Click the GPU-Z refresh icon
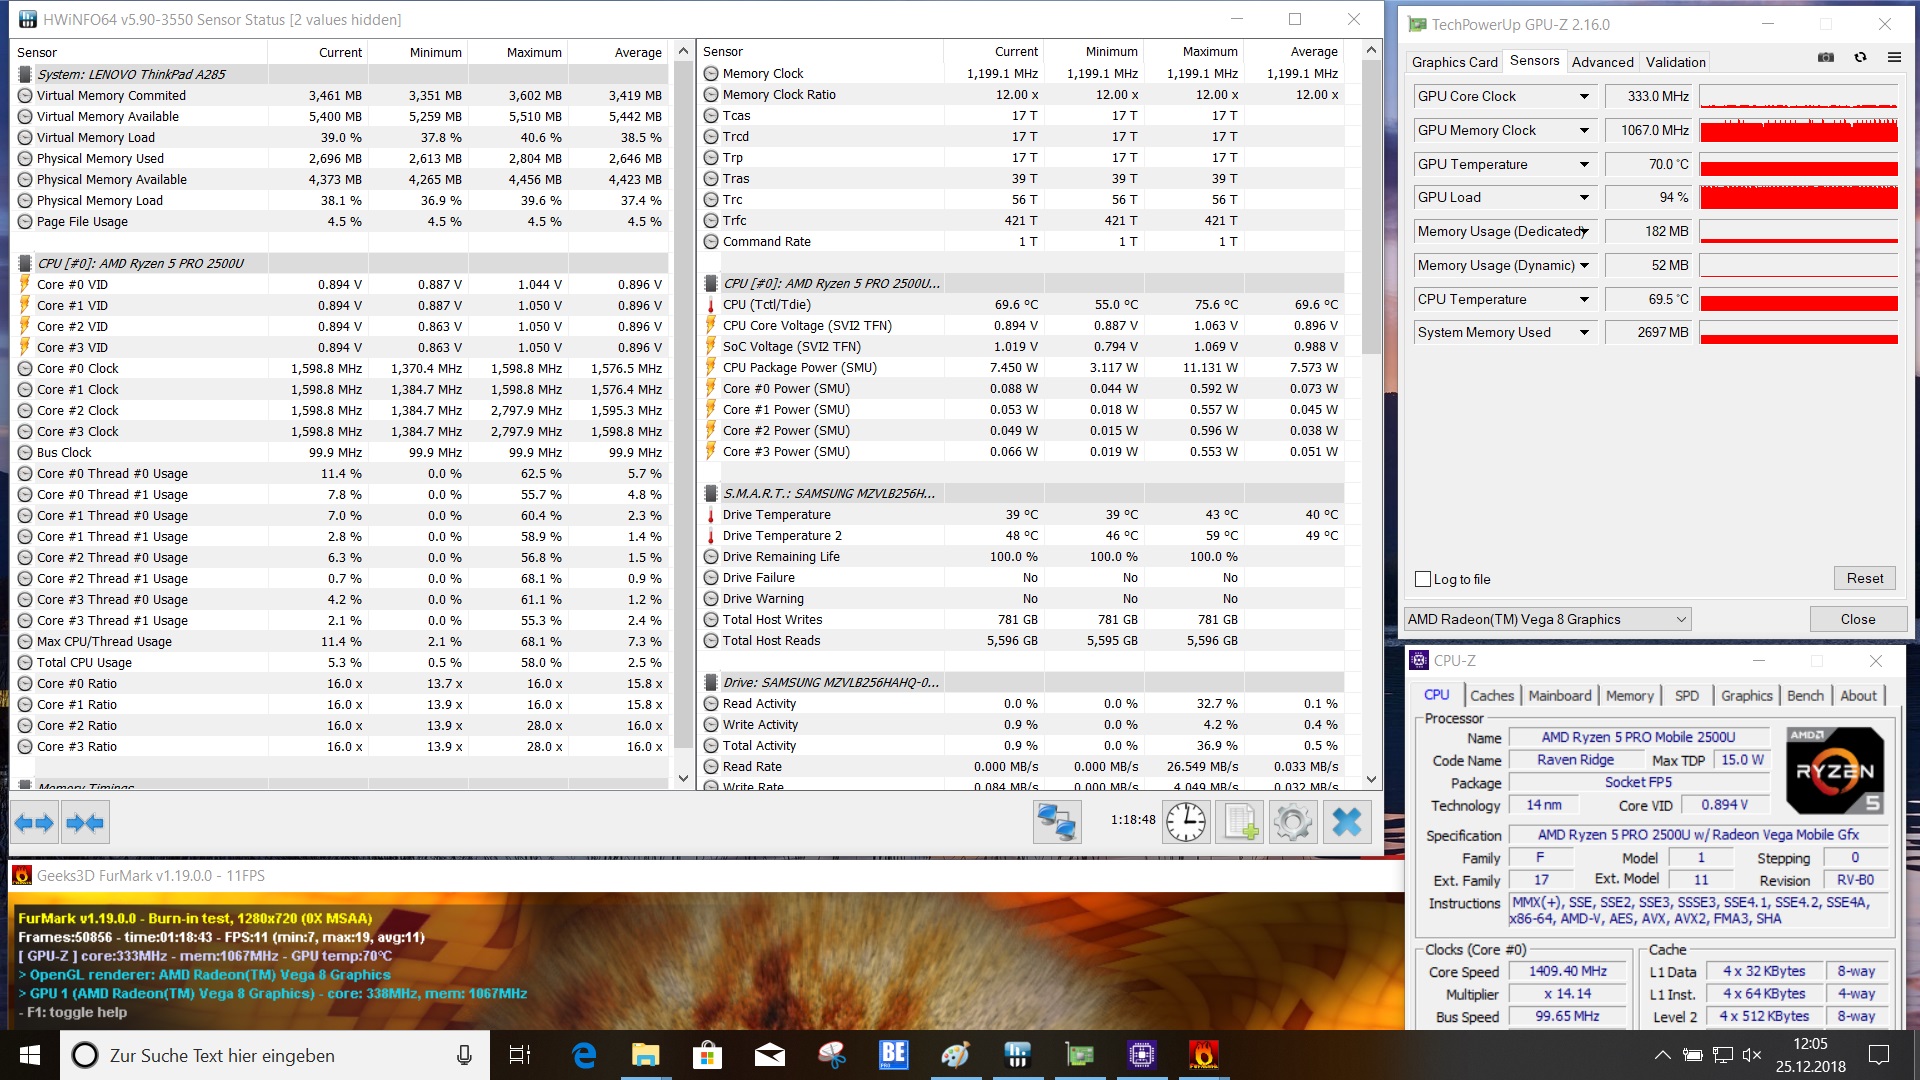 pos(1860,58)
